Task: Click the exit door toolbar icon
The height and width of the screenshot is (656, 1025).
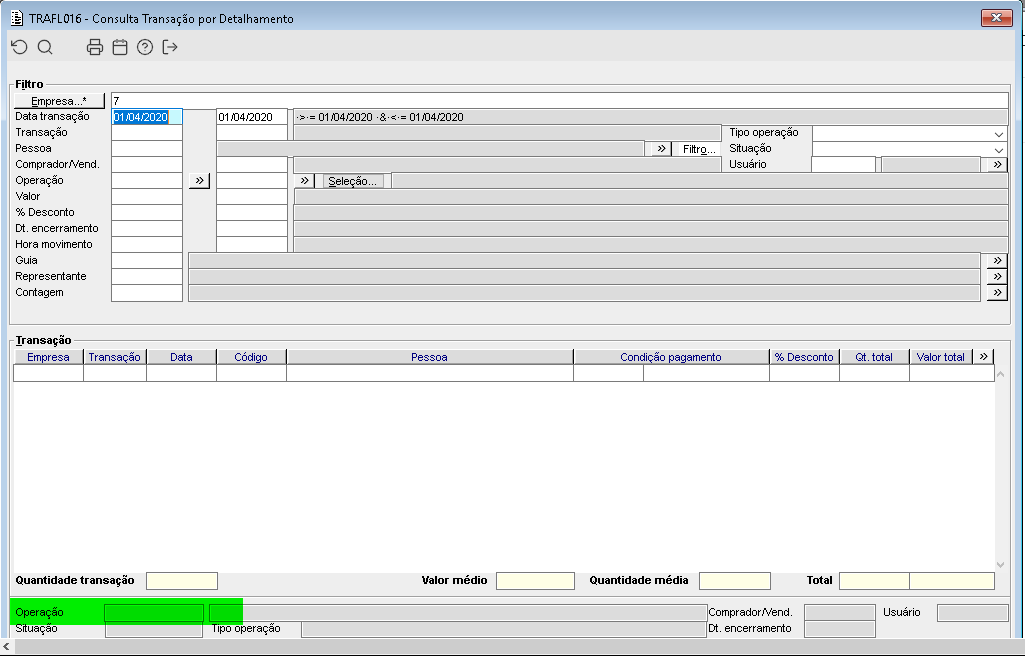Action: [x=170, y=47]
